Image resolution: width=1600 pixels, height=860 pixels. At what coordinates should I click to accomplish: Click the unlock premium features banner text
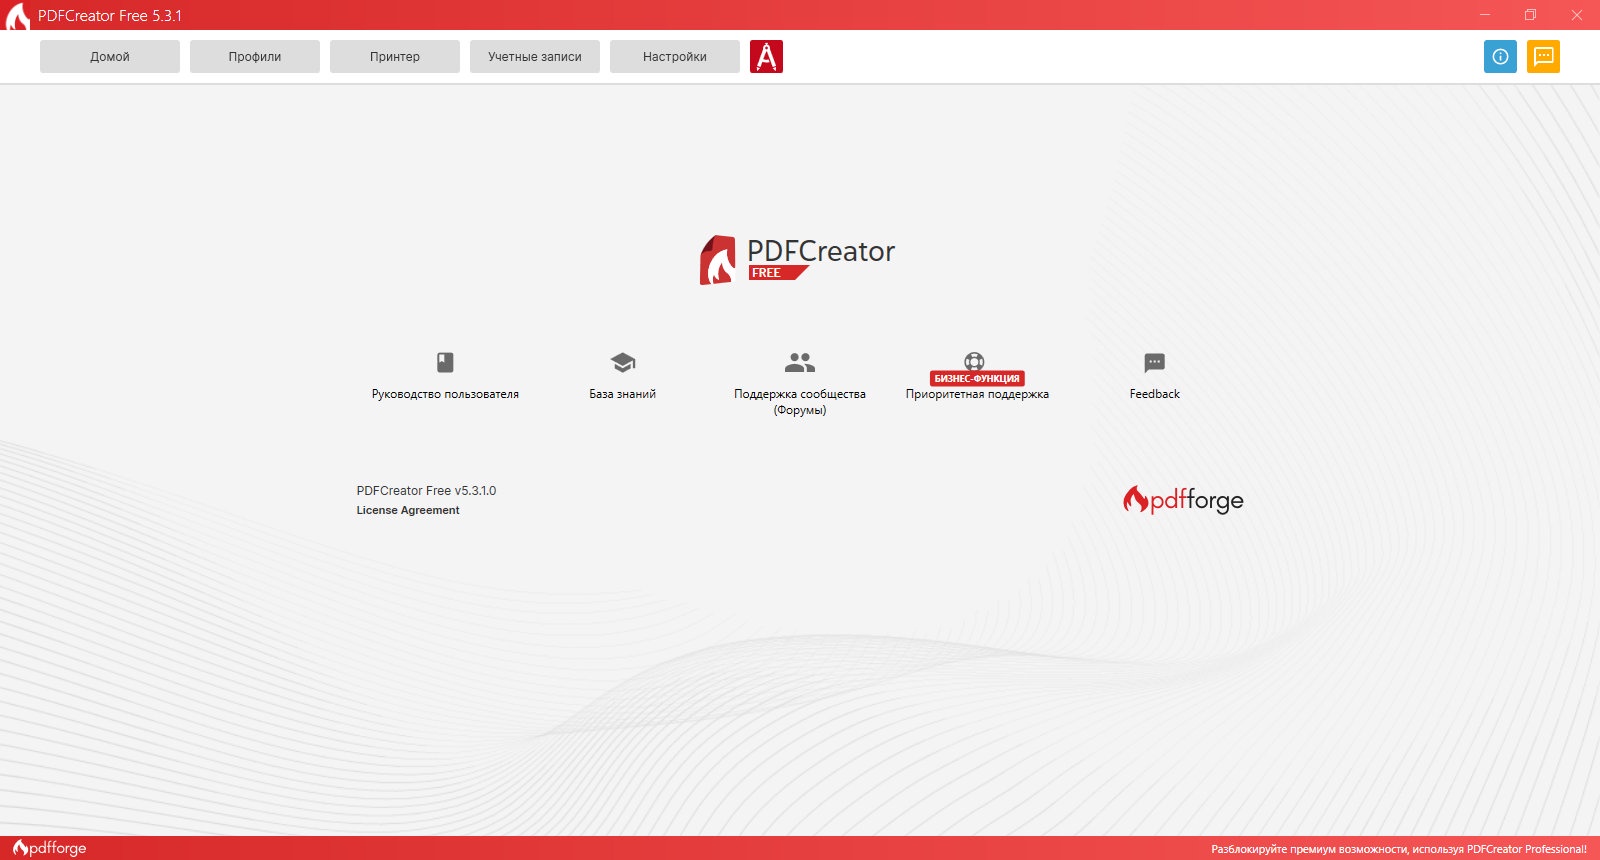tap(1399, 849)
